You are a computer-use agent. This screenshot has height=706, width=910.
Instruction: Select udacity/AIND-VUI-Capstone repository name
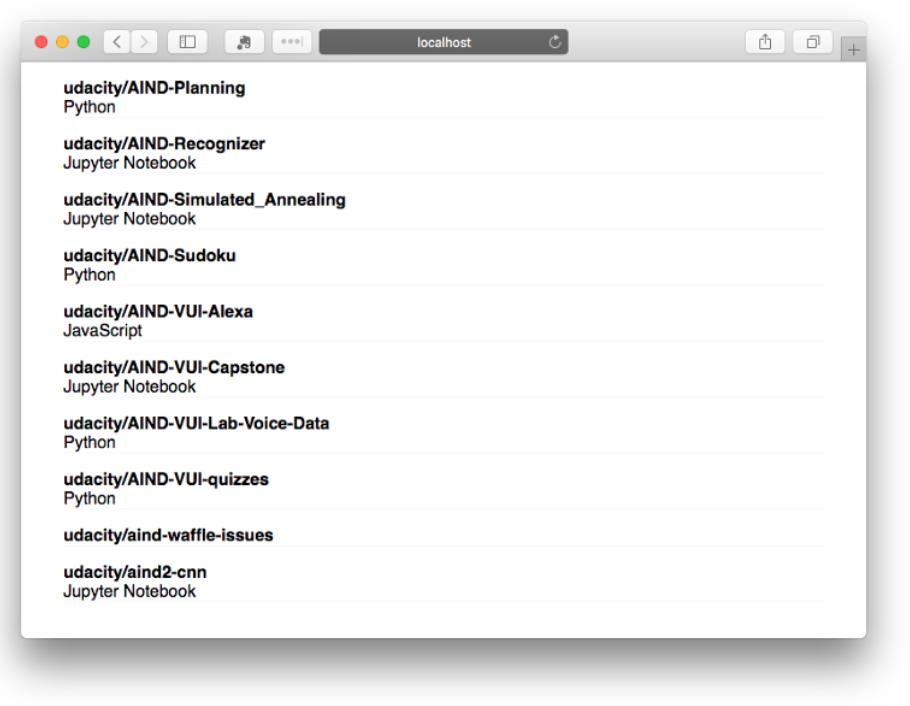(x=174, y=367)
